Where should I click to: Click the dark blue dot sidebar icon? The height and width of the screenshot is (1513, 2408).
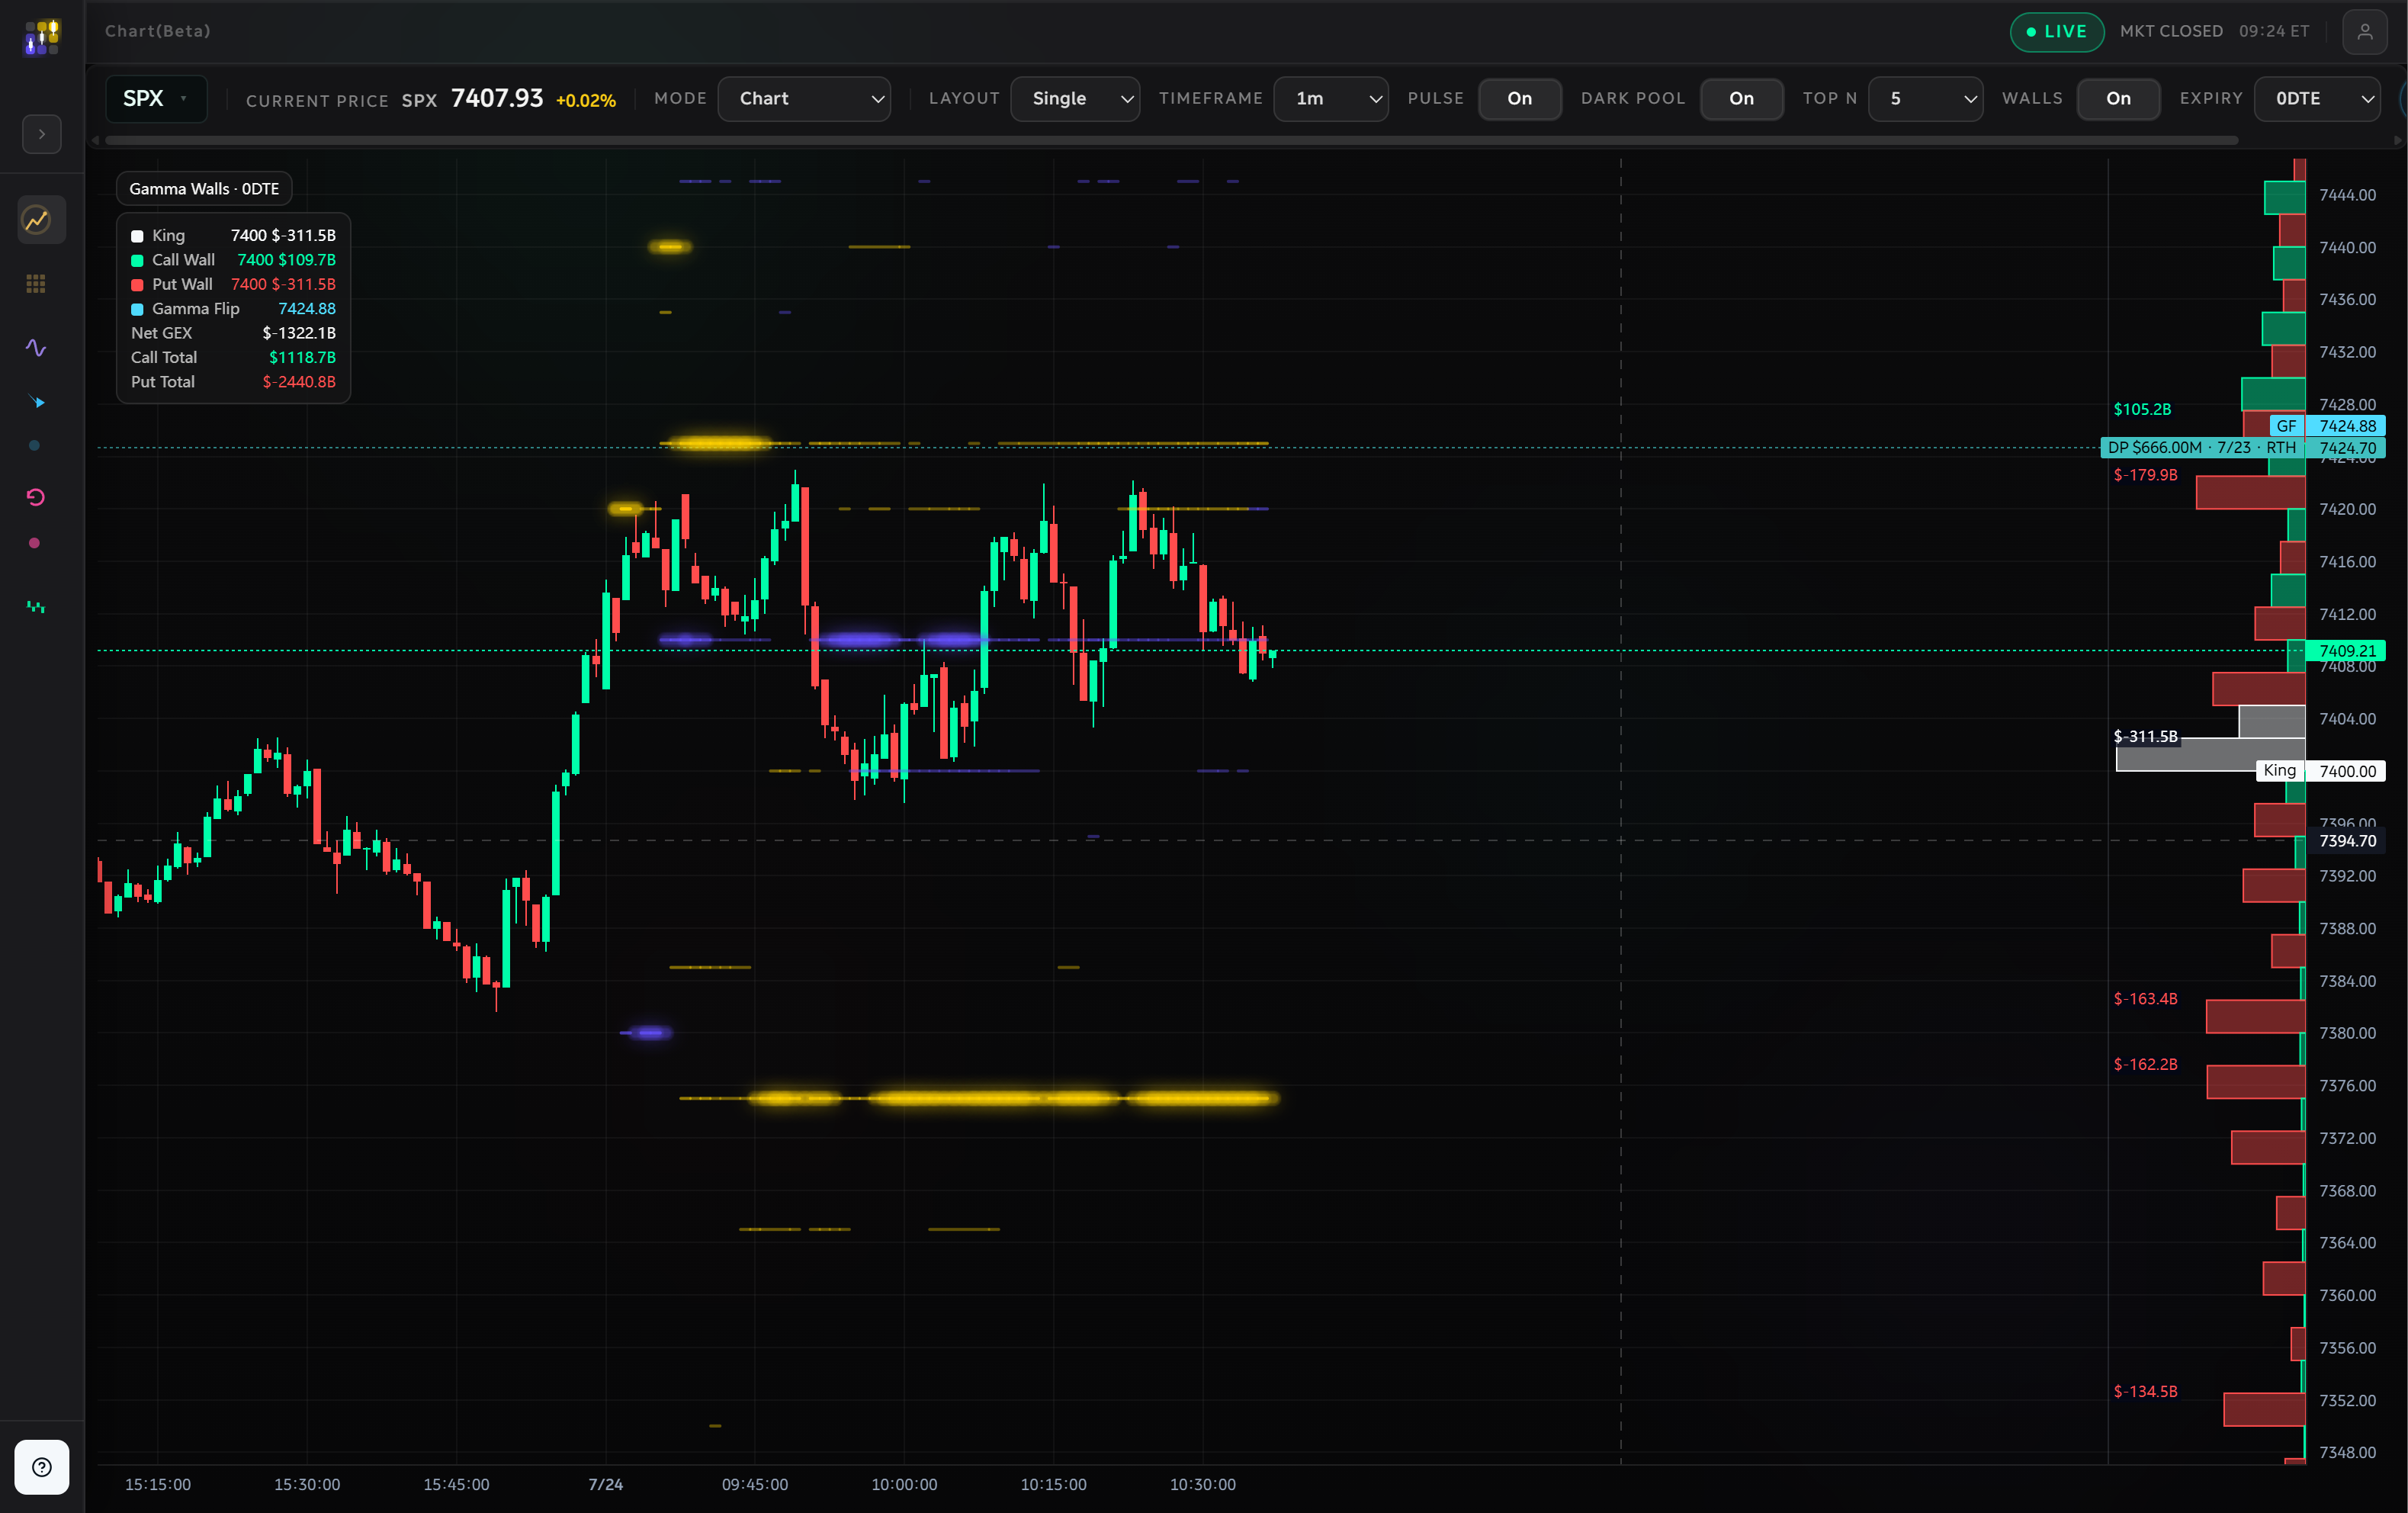coord(35,446)
